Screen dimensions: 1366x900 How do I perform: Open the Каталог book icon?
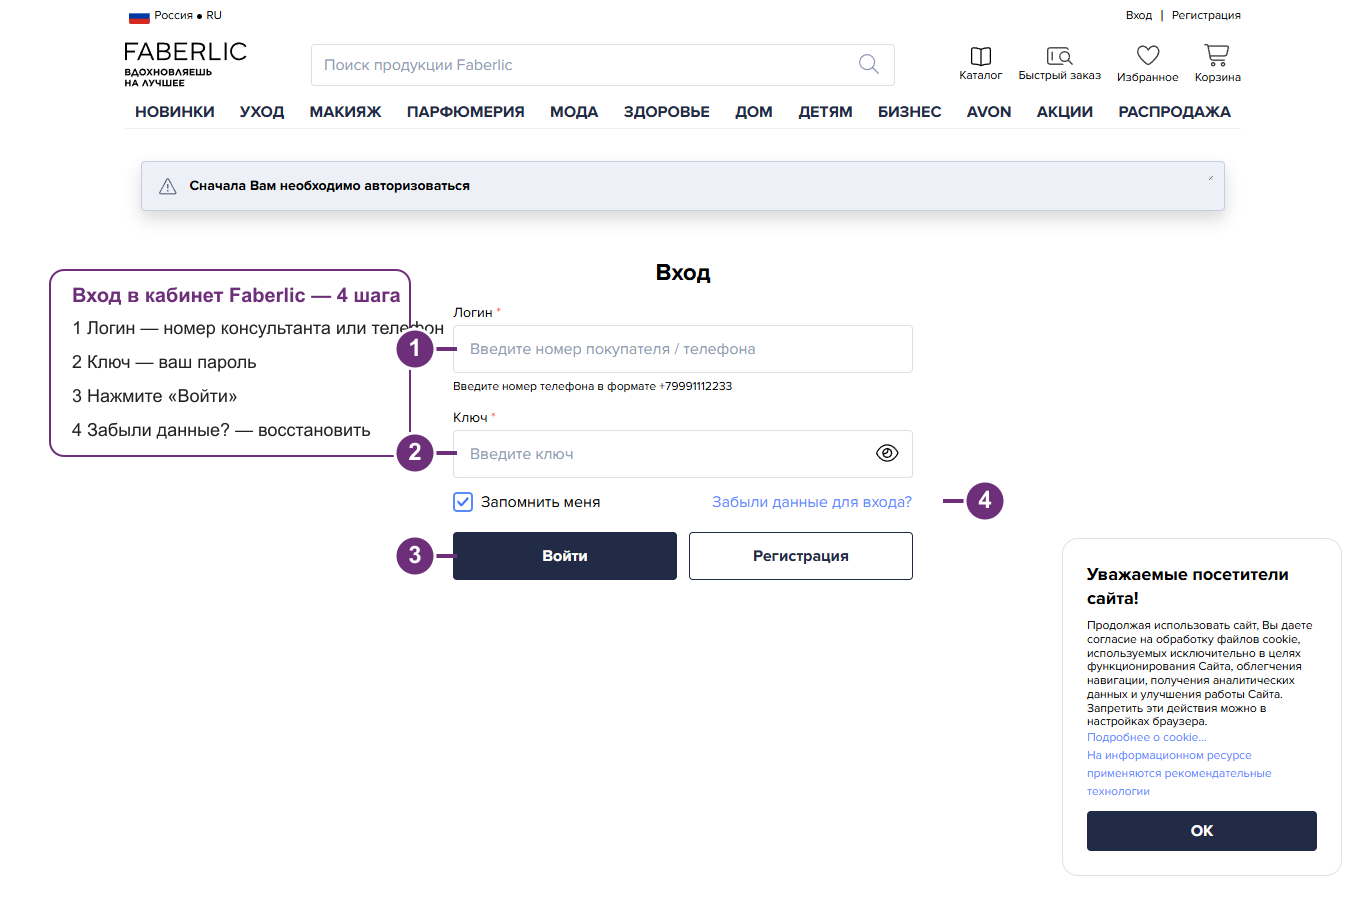click(981, 57)
